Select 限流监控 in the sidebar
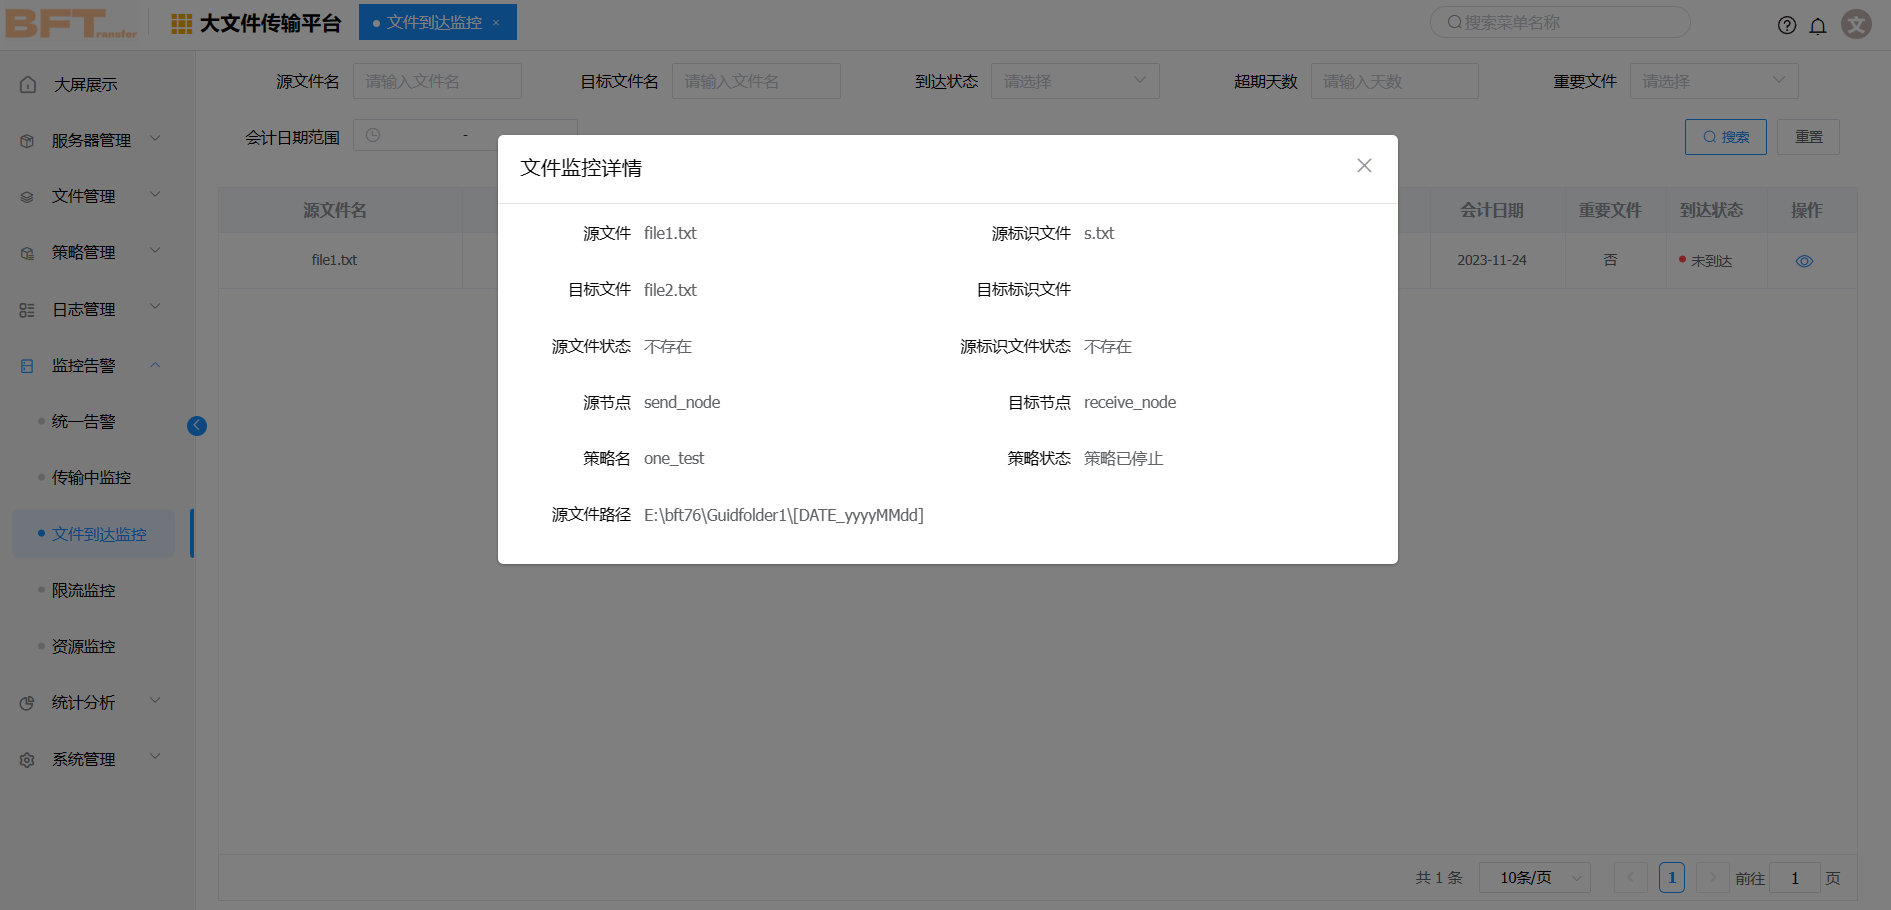1891x910 pixels. (84, 591)
